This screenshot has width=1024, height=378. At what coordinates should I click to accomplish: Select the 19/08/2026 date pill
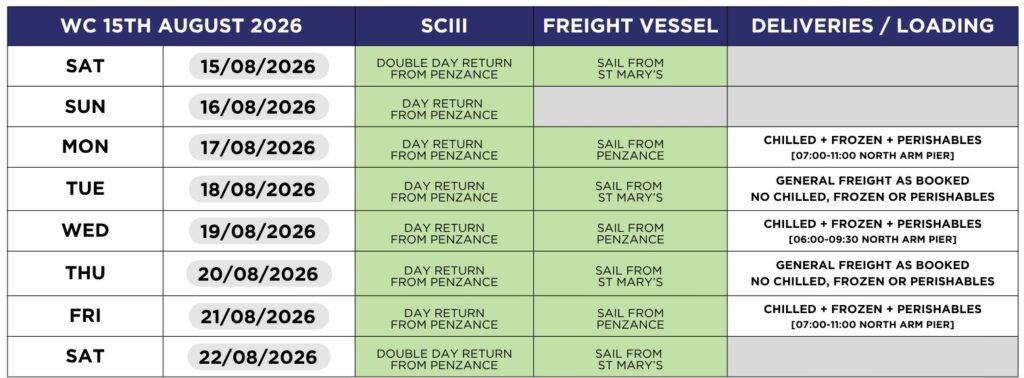pos(259,231)
